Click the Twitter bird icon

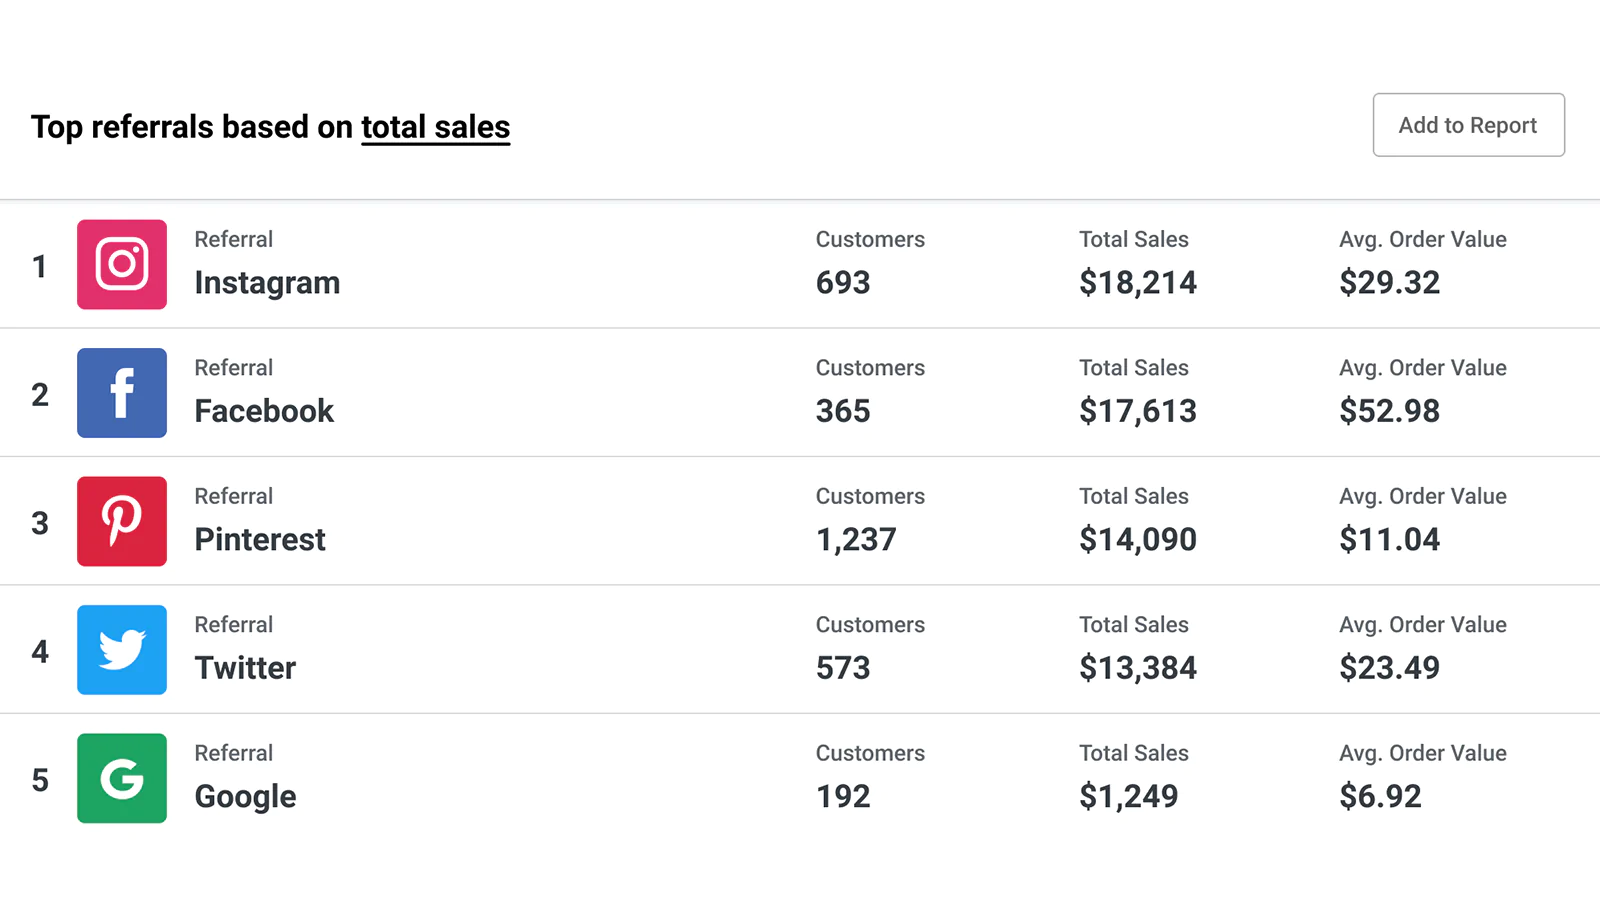tap(122, 650)
